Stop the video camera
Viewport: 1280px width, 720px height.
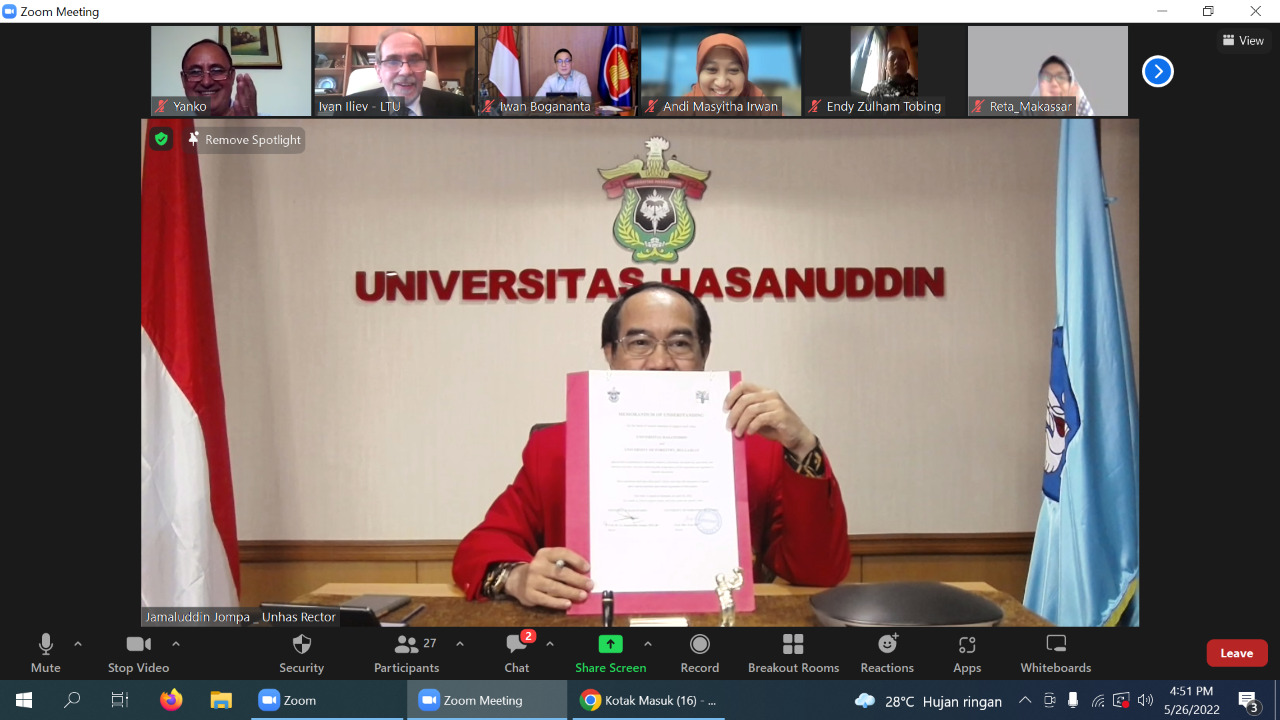coord(138,652)
